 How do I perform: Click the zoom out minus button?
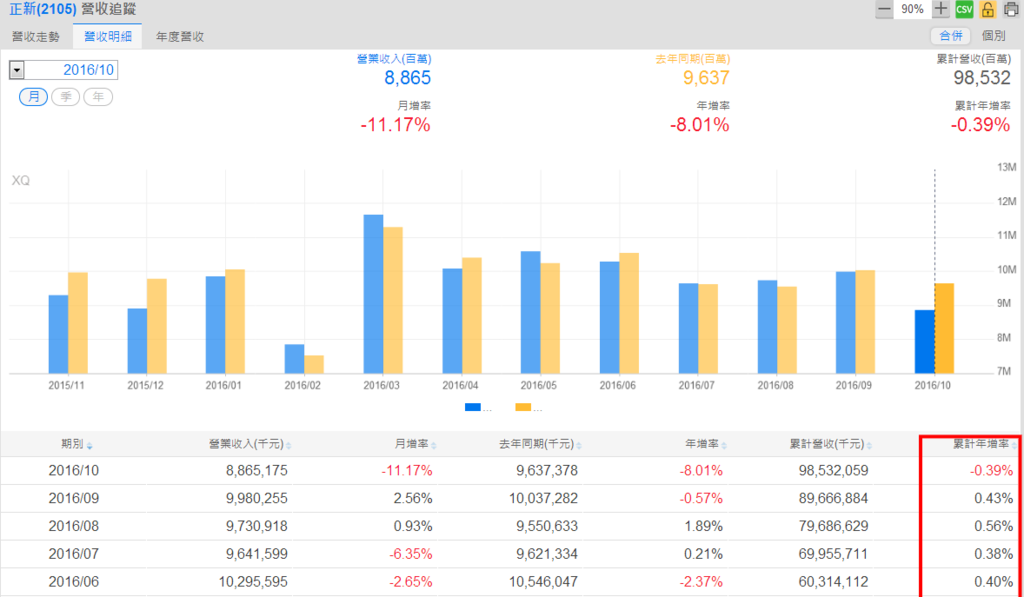pyautogui.click(x=884, y=9)
